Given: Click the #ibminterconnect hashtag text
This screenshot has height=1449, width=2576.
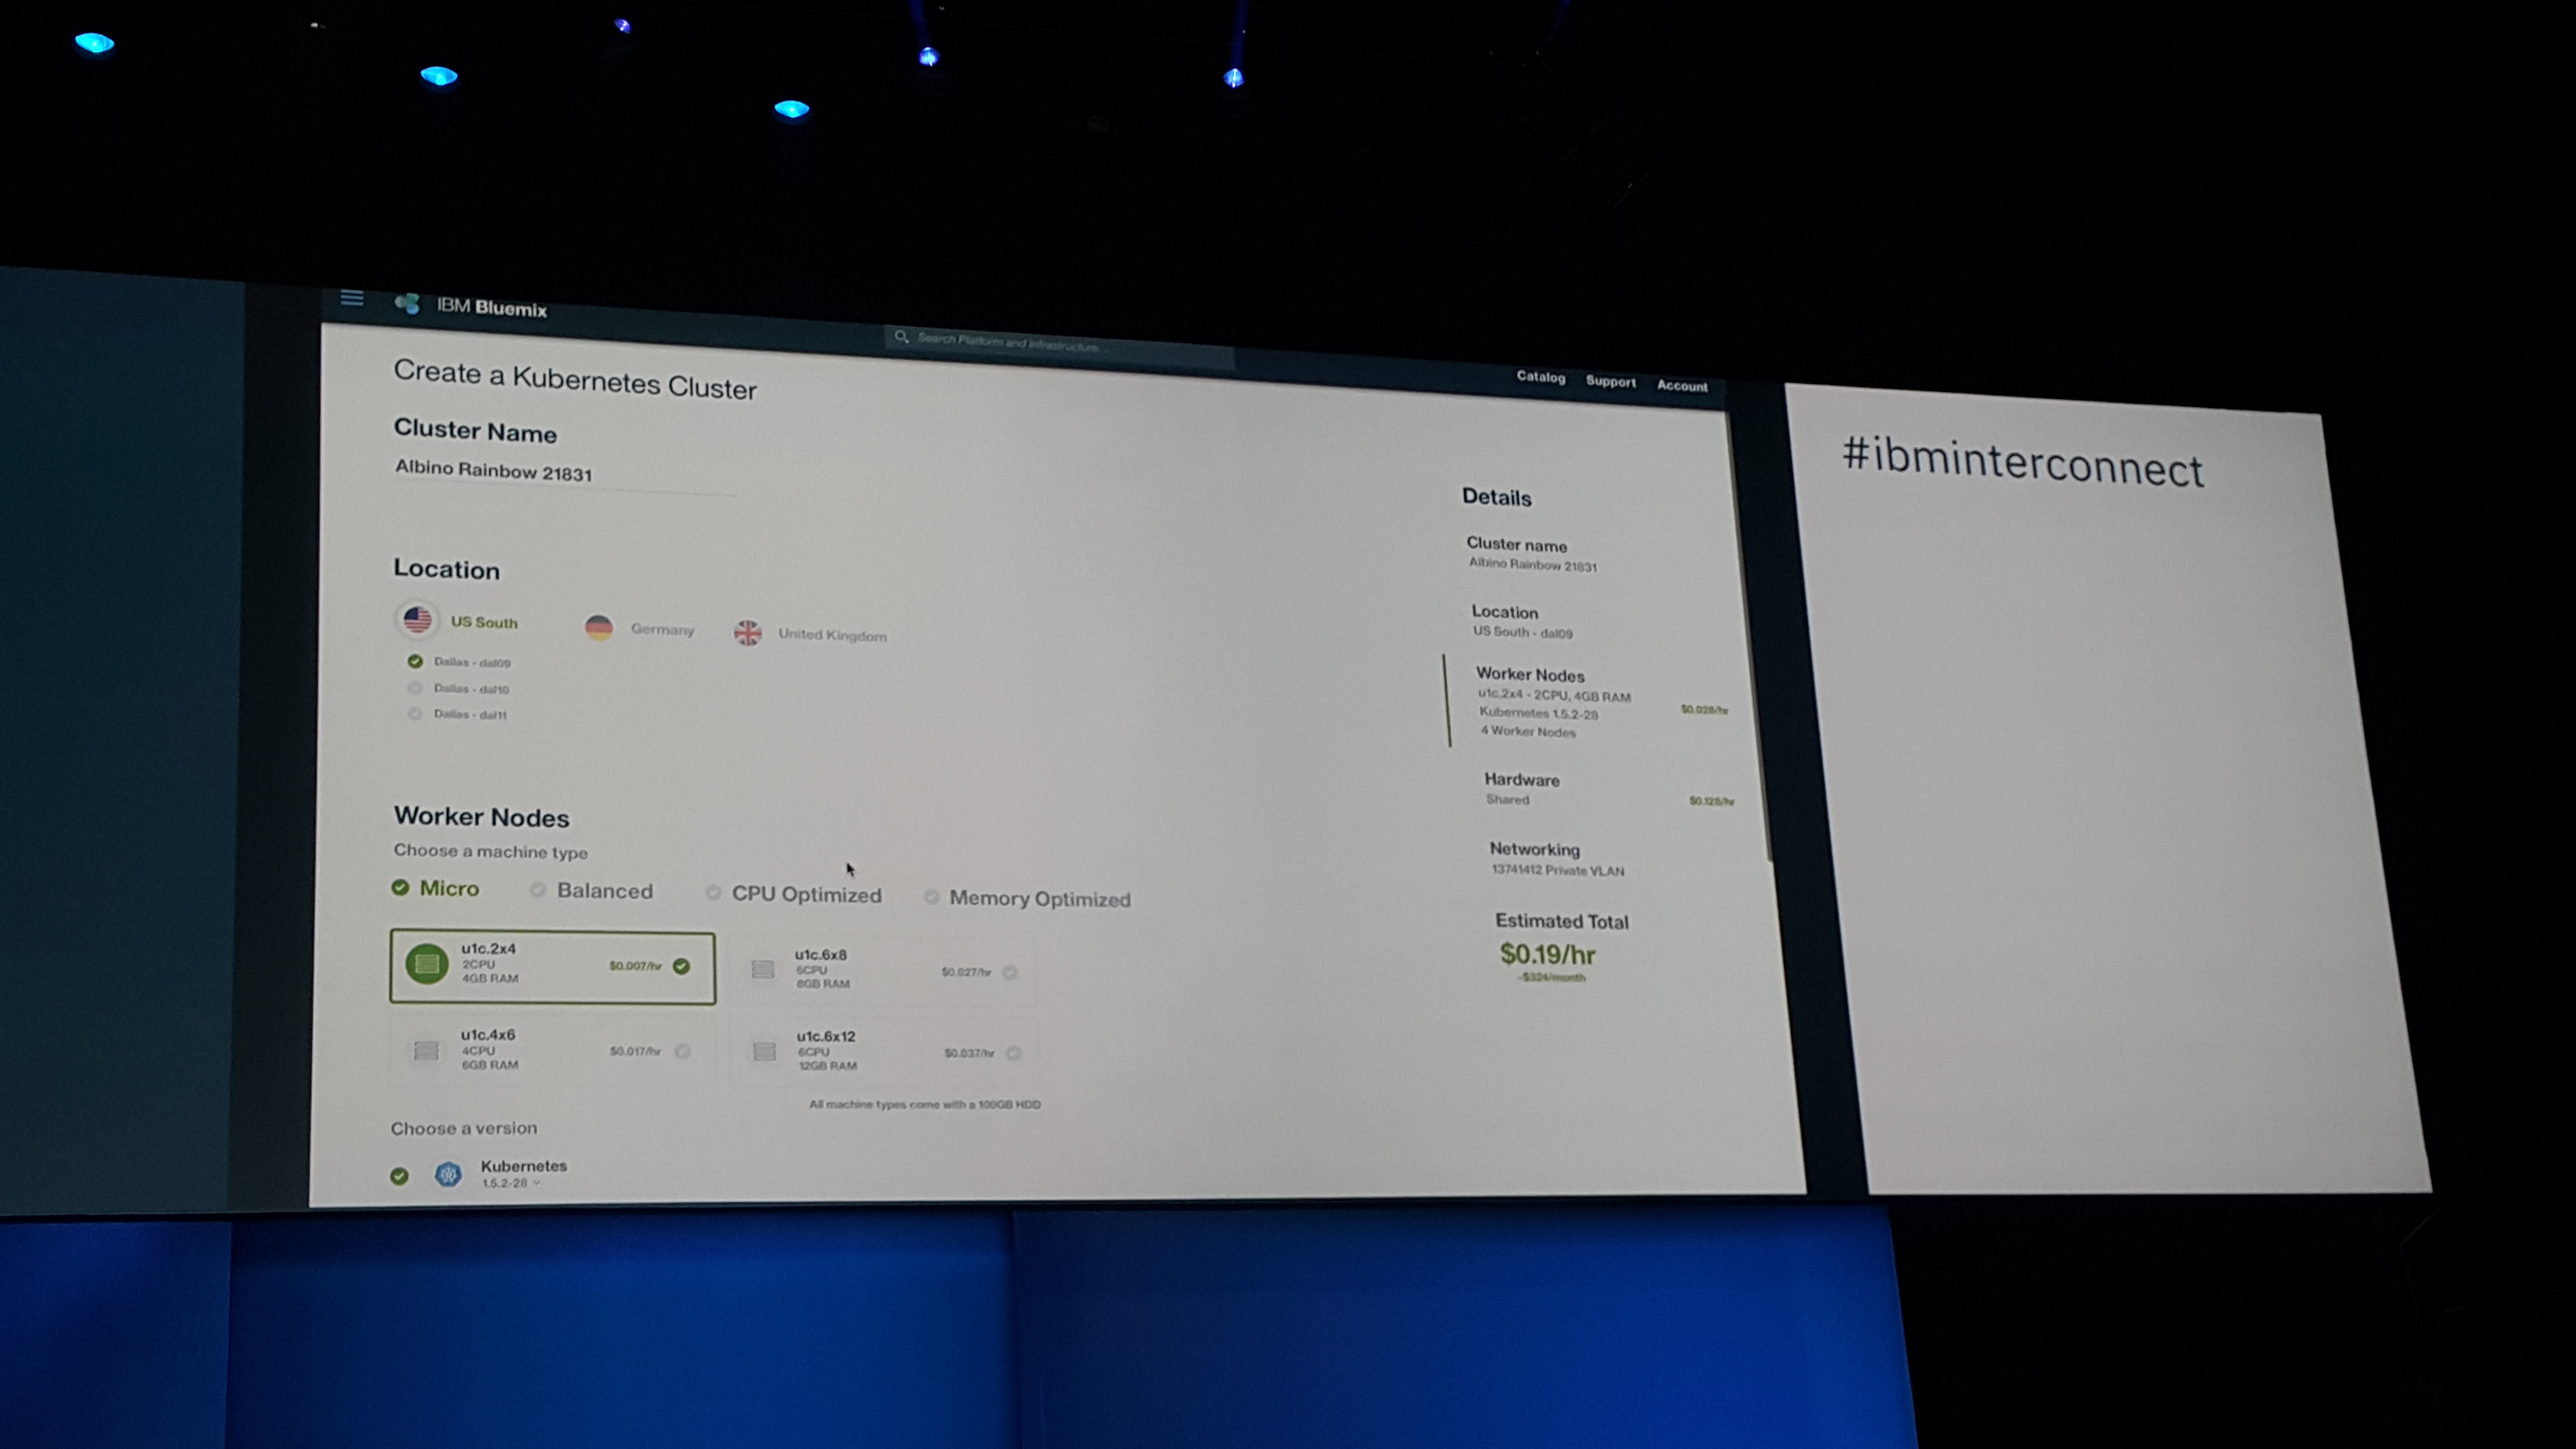Looking at the screenshot, I should click(x=2023, y=462).
